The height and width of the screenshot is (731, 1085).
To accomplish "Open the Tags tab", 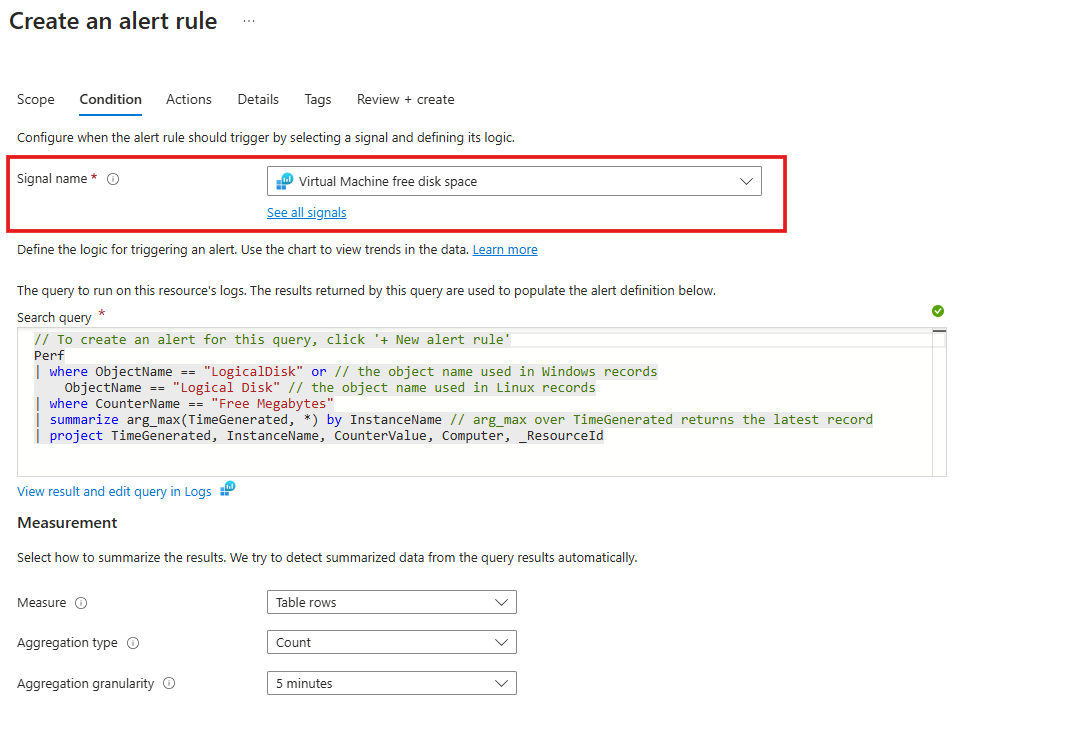I will pyautogui.click(x=318, y=100).
